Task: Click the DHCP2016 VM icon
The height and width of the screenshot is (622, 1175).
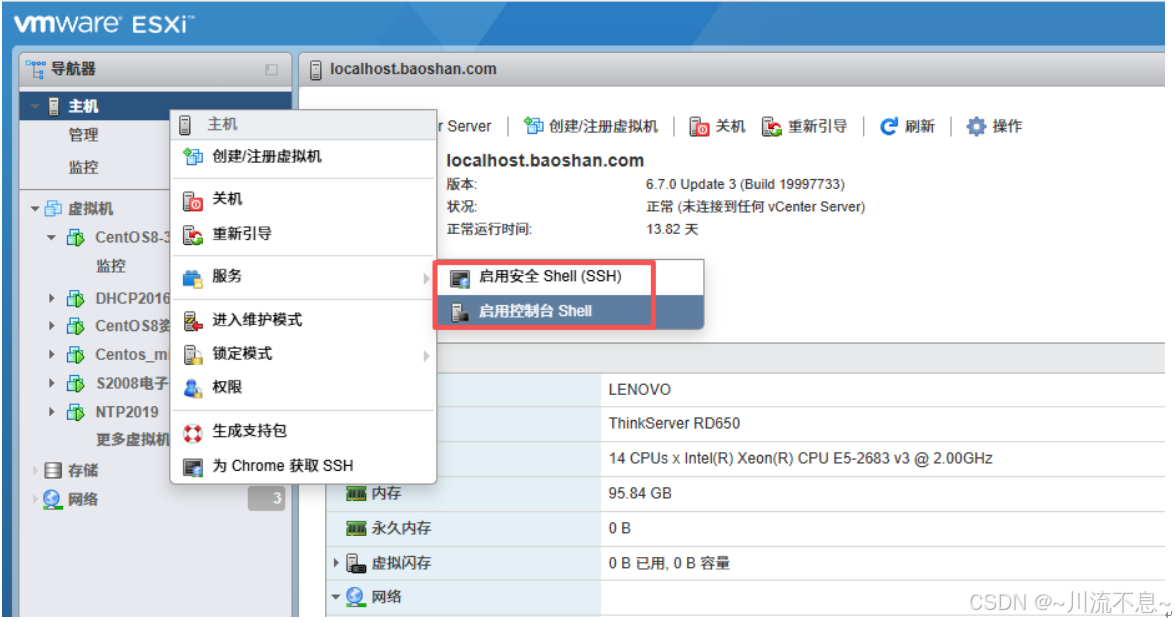Action: pyautogui.click(x=76, y=298)
